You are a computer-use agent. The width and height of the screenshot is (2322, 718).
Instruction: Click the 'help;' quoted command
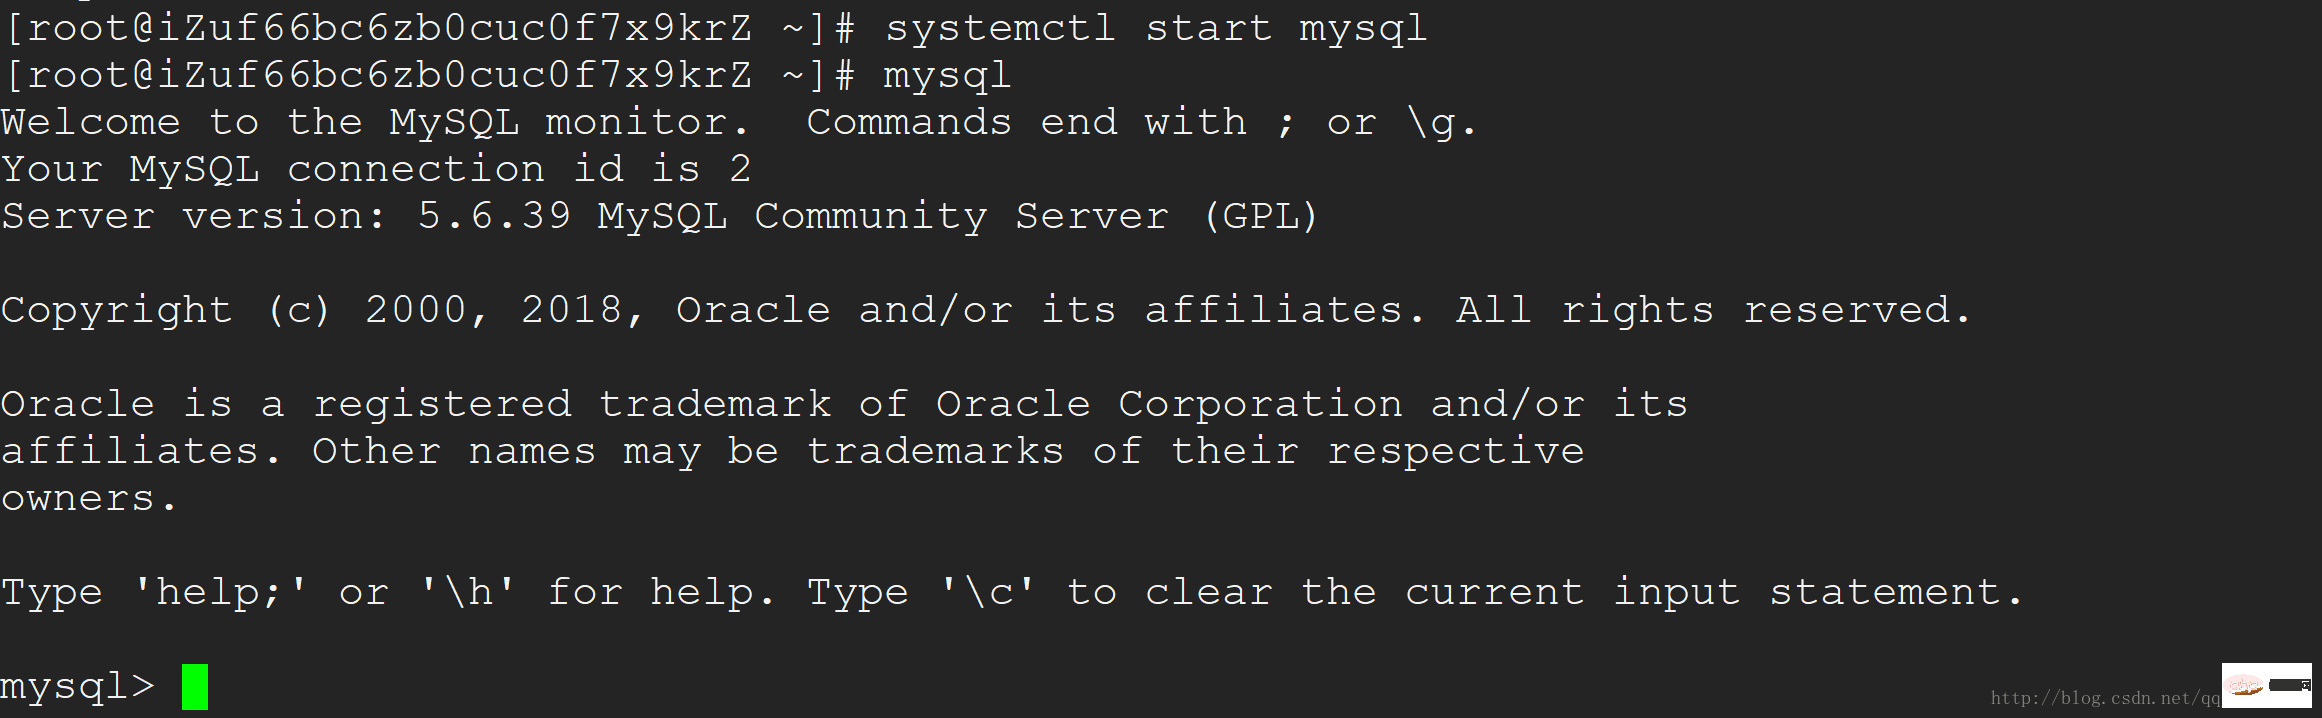click(x=220, y=592)
